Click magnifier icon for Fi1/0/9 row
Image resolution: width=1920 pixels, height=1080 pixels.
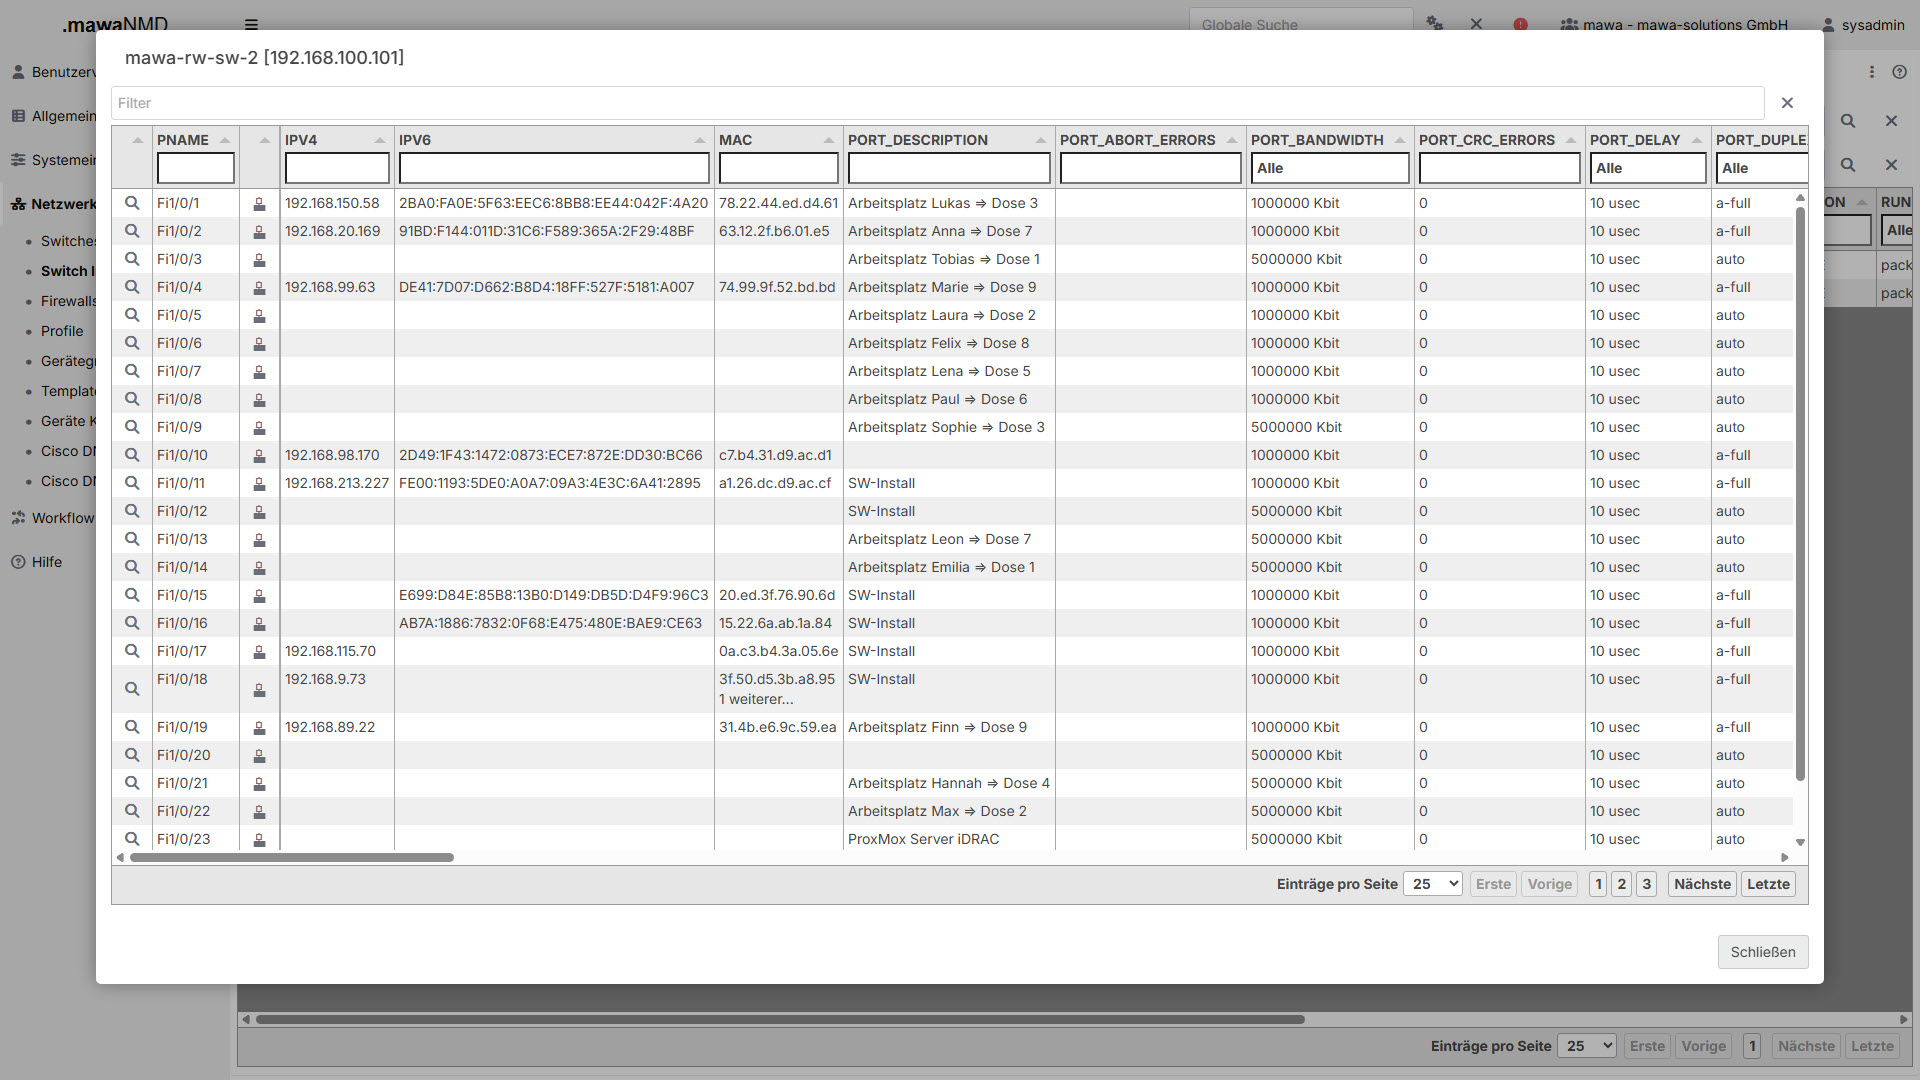point(131,427)
